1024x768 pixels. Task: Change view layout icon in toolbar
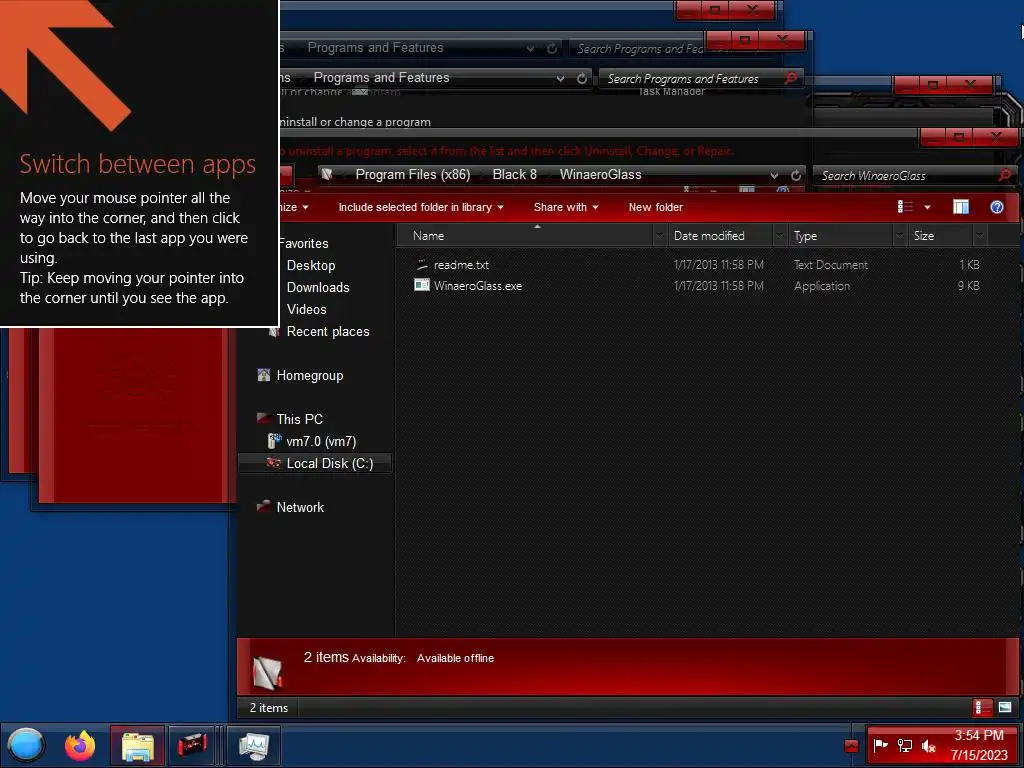click(905, 207)
